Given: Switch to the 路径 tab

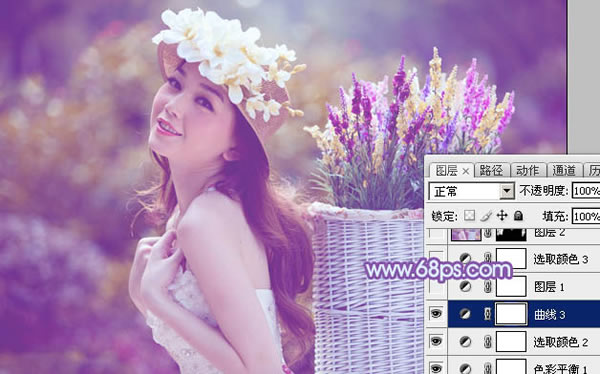Looking at the screenshot, I should pos(491,170).
